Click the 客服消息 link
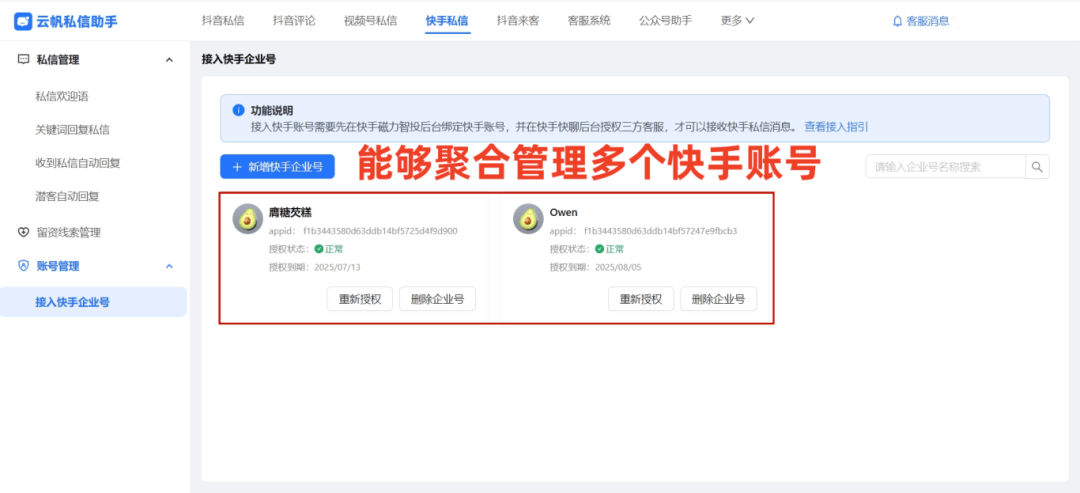The image size is (1080, 493). pyautogui.click(x=928, y=21)
